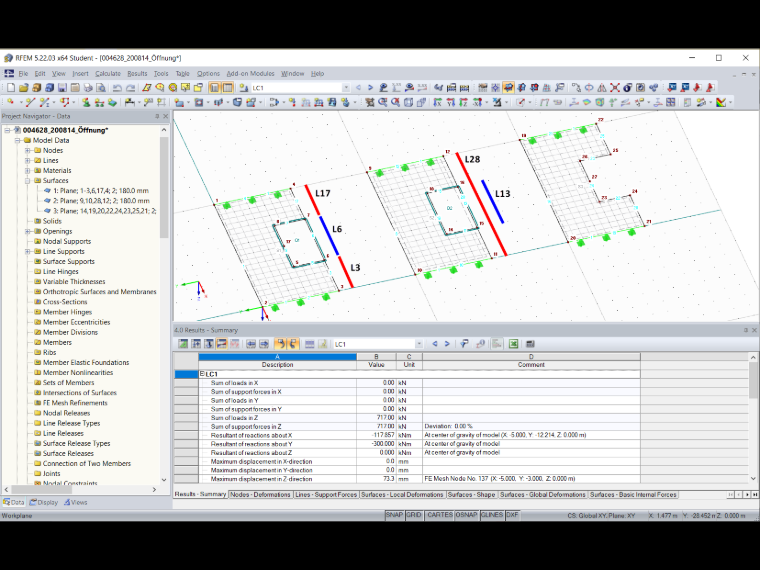This screenshot has width=760, height=570.
Task: Collapse the Surfaces tree folder
Action: [28, 180]
